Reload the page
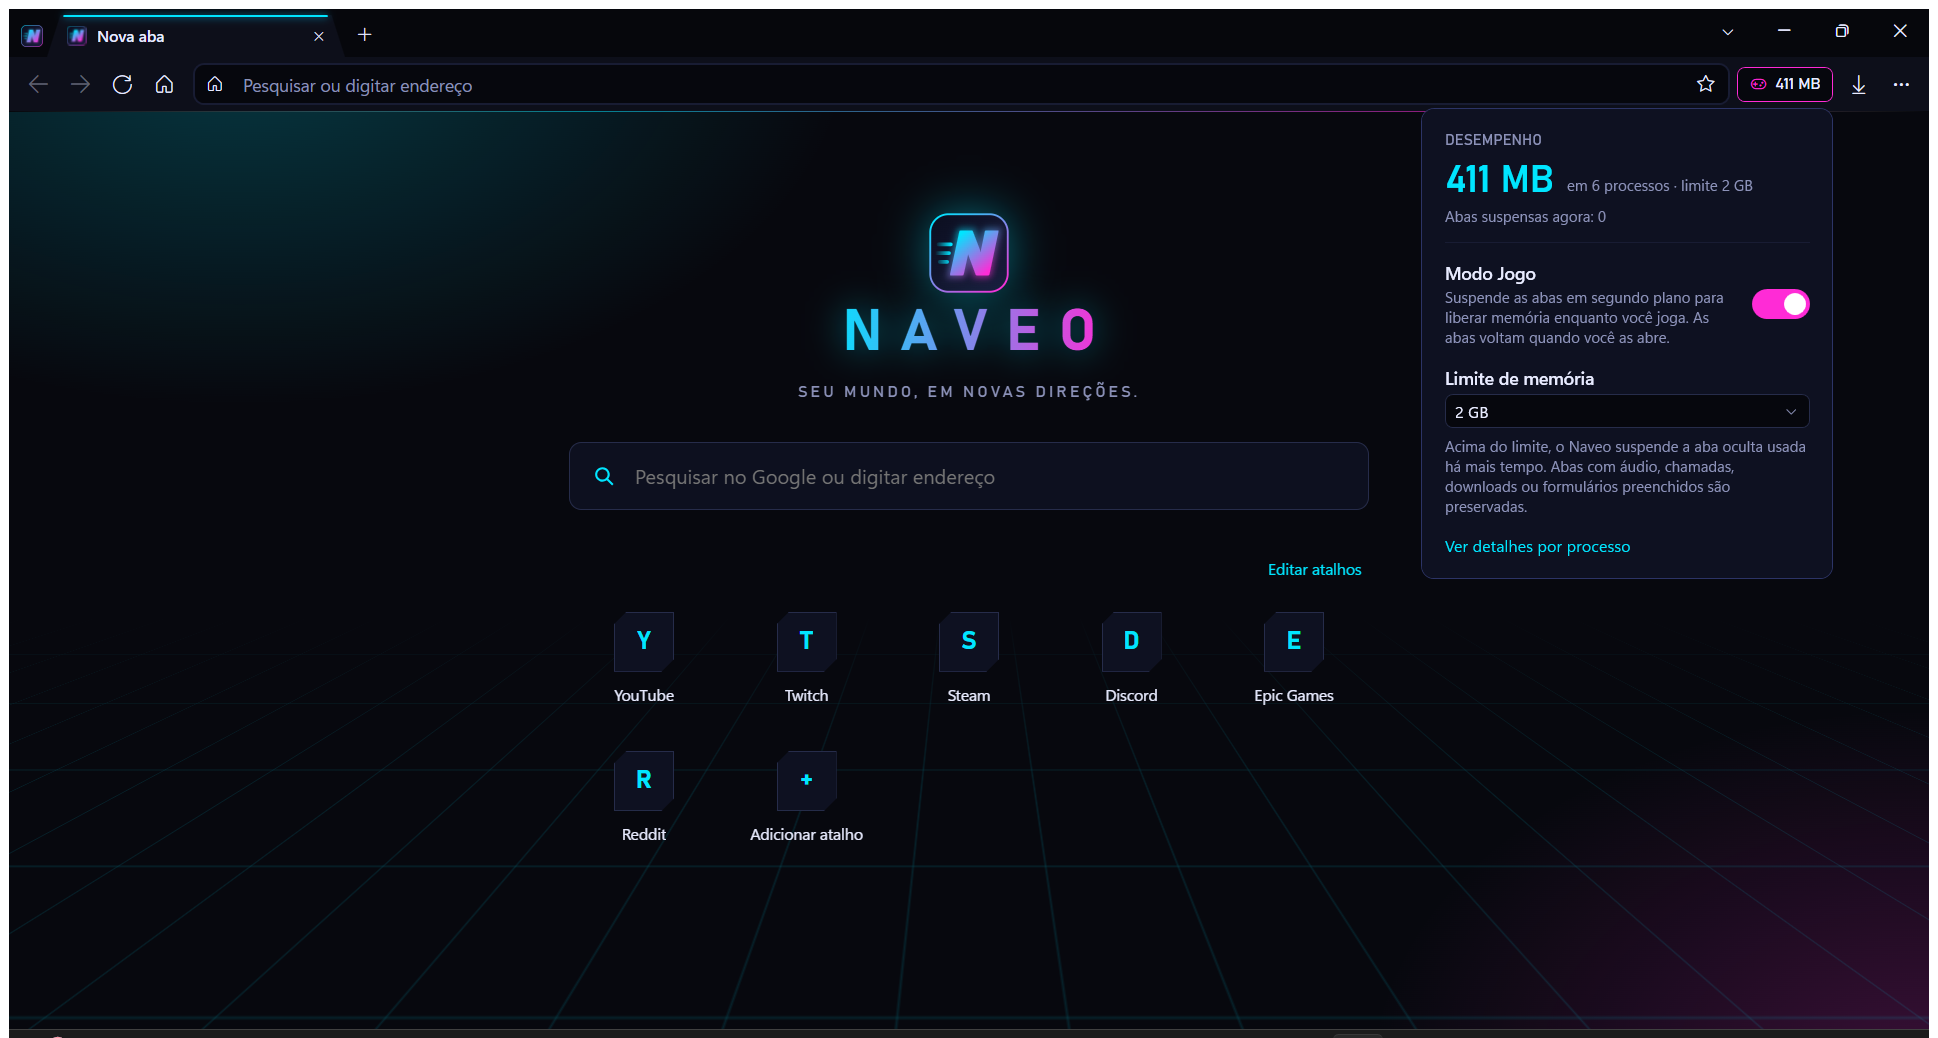This screenshot has height=1038, width=1938. tap(123, 85)
